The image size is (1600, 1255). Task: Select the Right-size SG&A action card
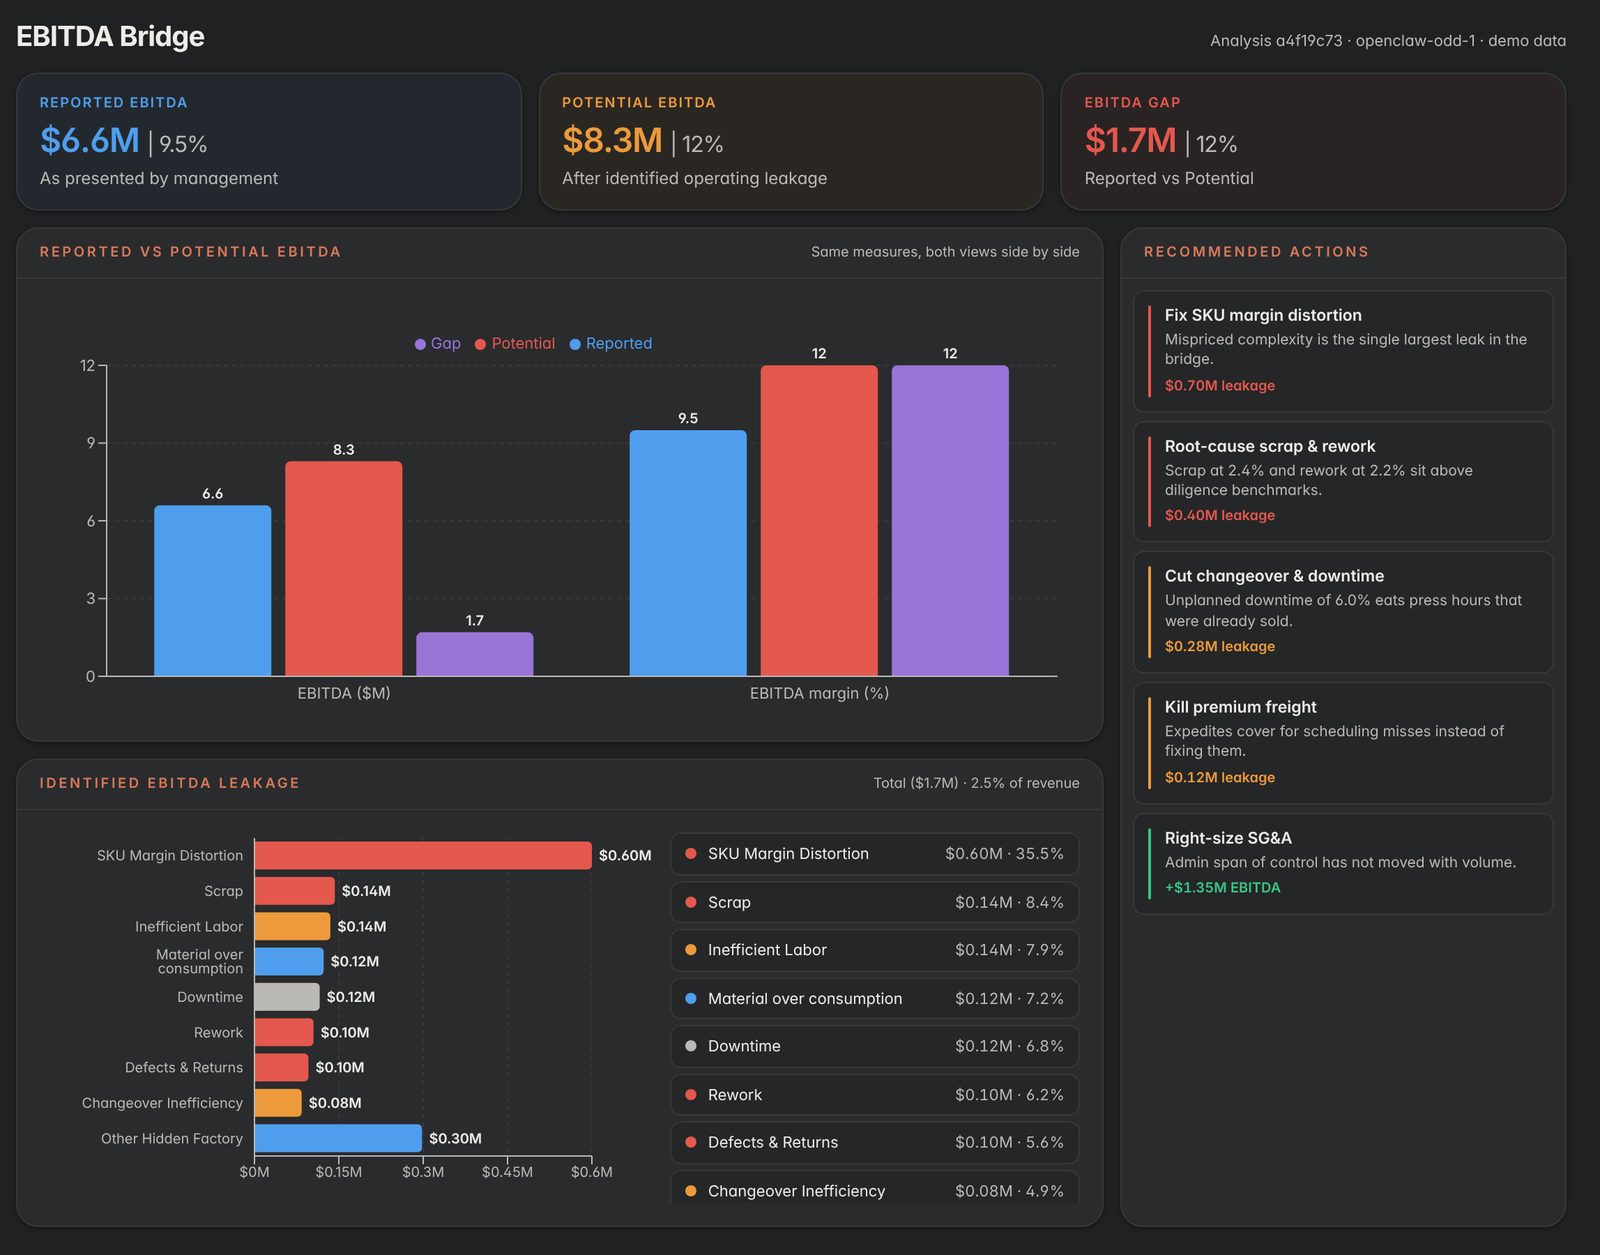pyautogui.click(x=1343, y=864)
